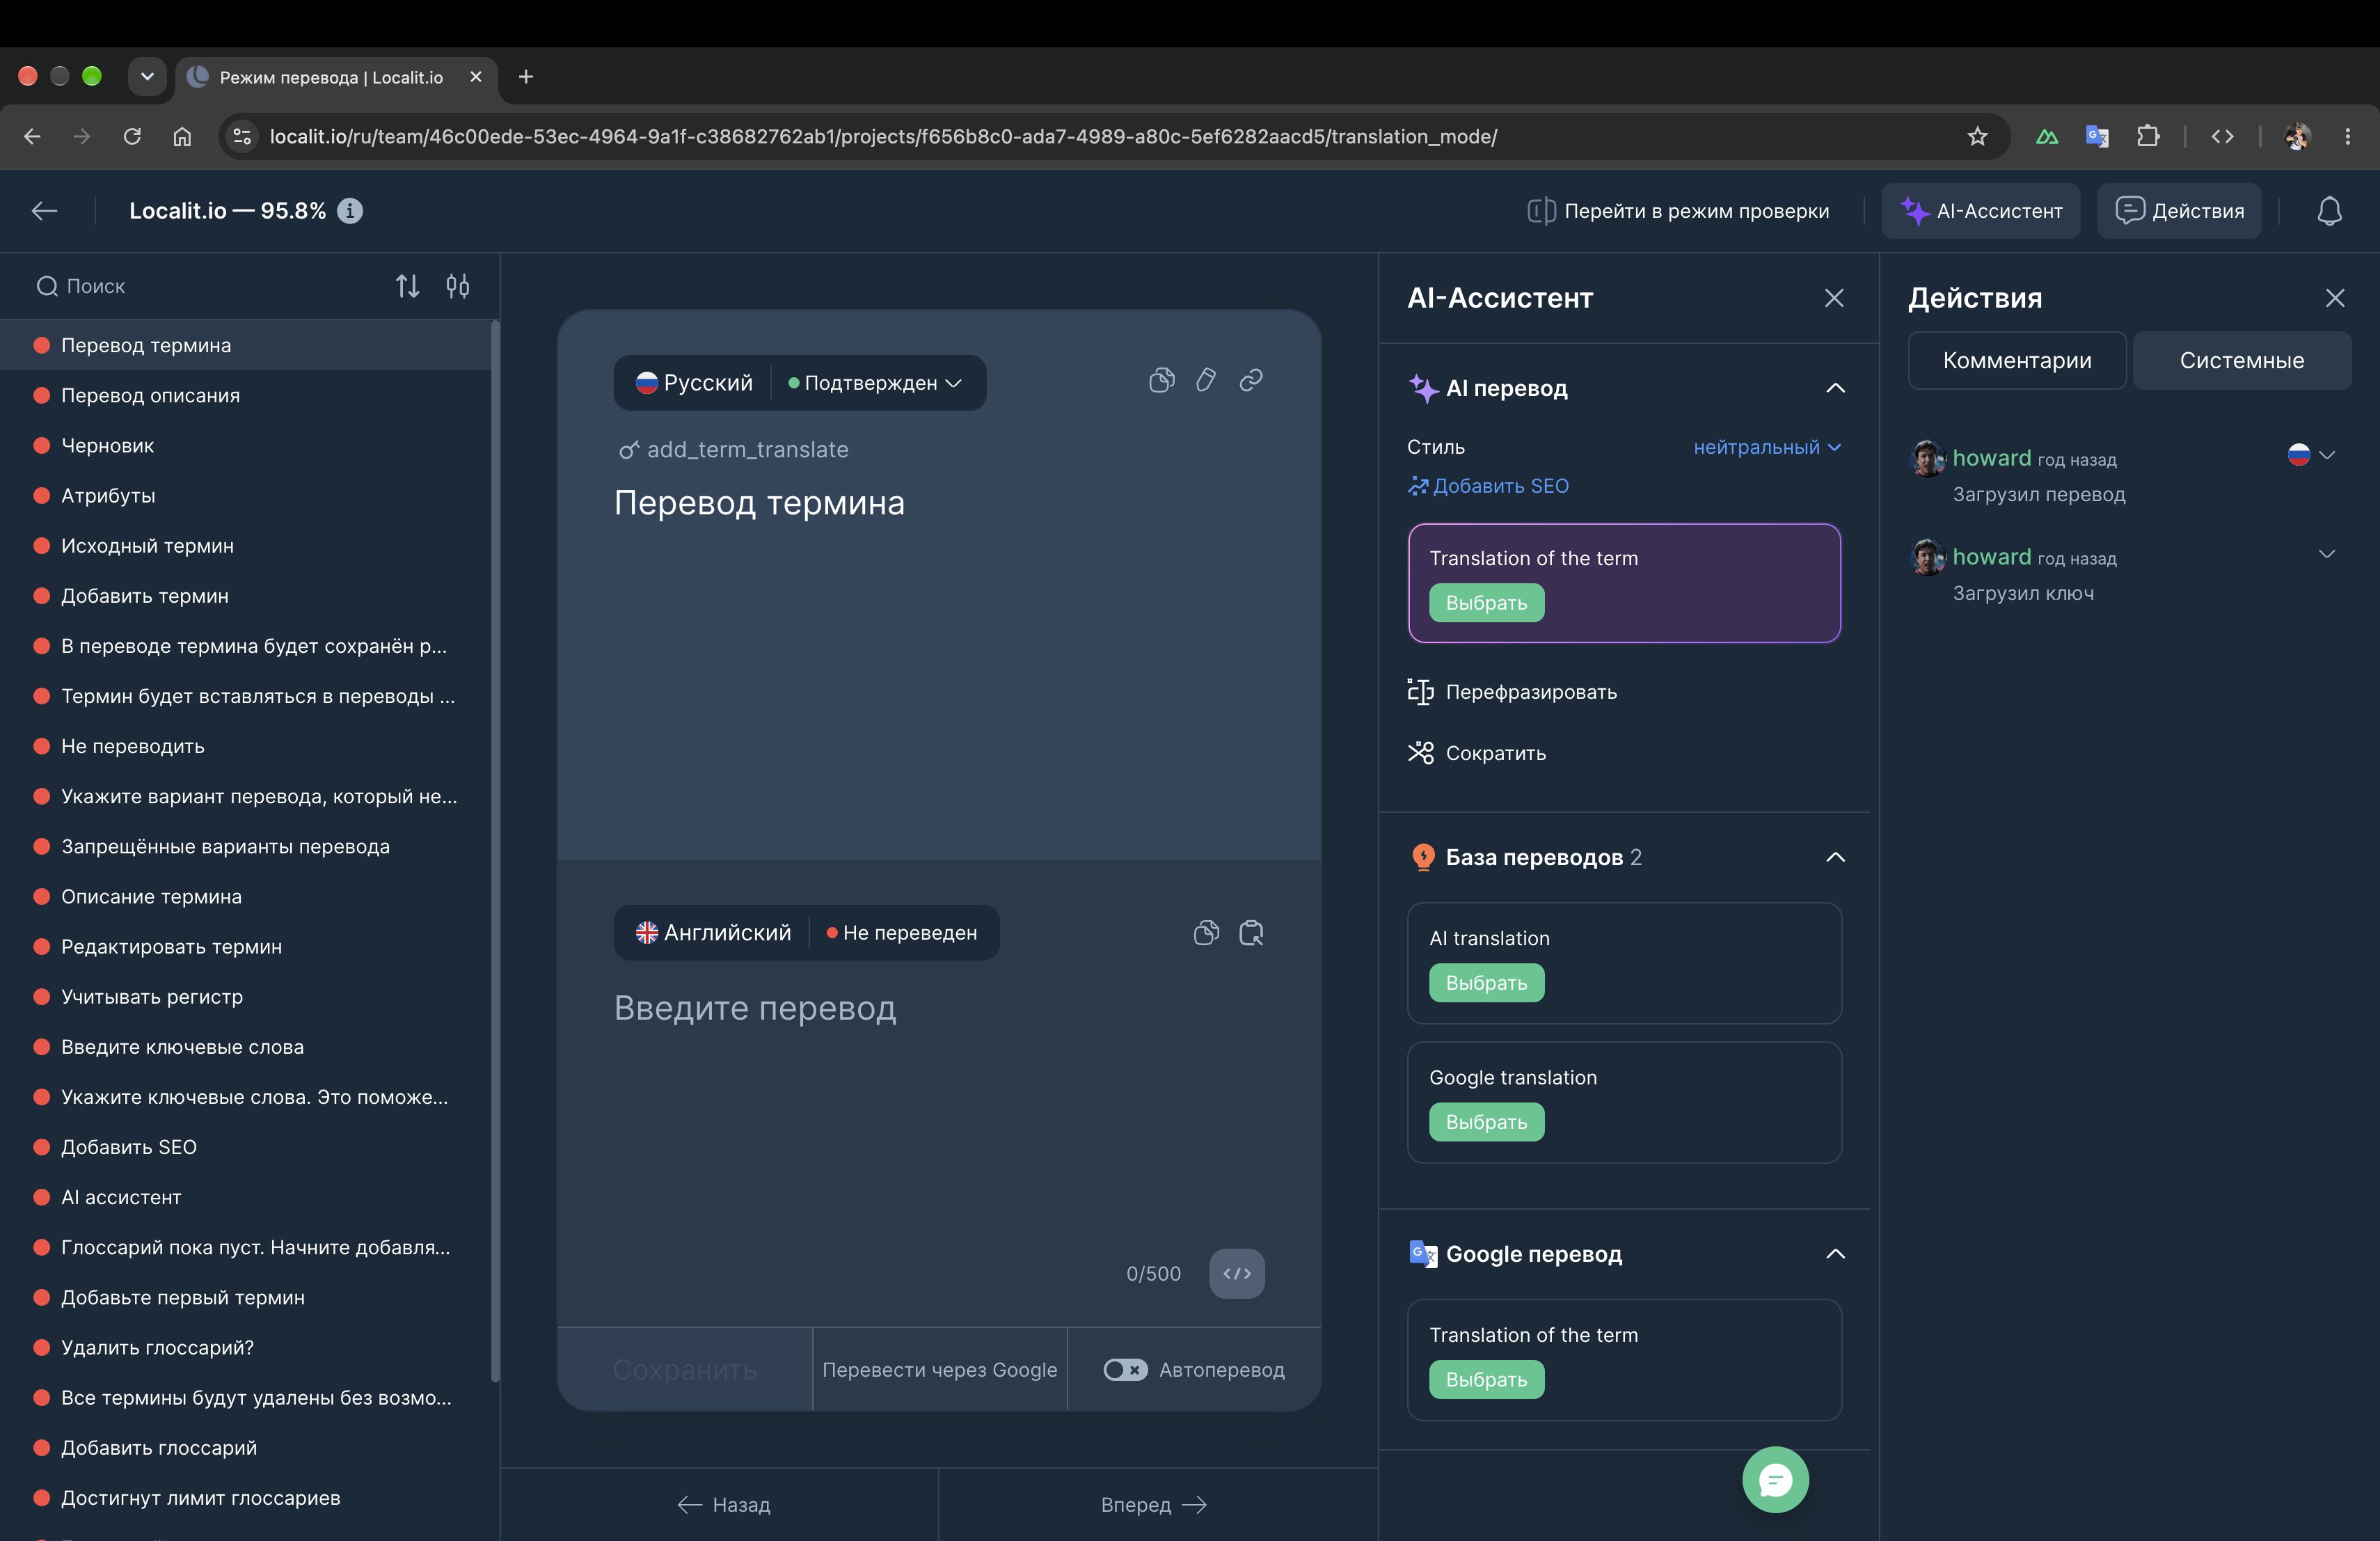Expand howard's Загрузил перевод entry chevron
This screenshot has height=1541, width=2380.
(2327, 454)
